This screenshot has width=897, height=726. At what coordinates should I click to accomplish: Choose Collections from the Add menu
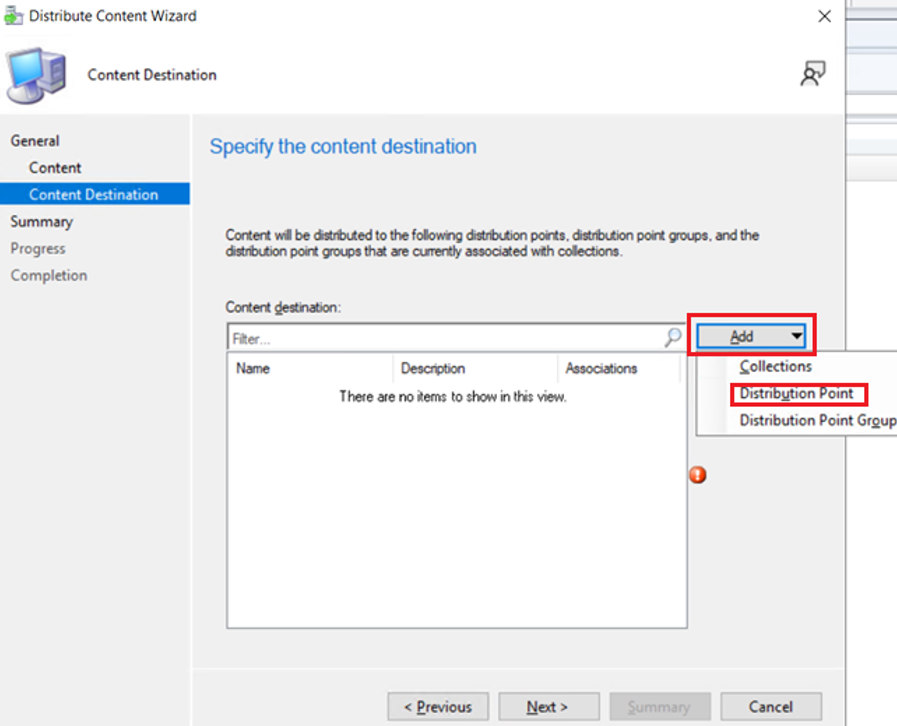pos(775,366)
